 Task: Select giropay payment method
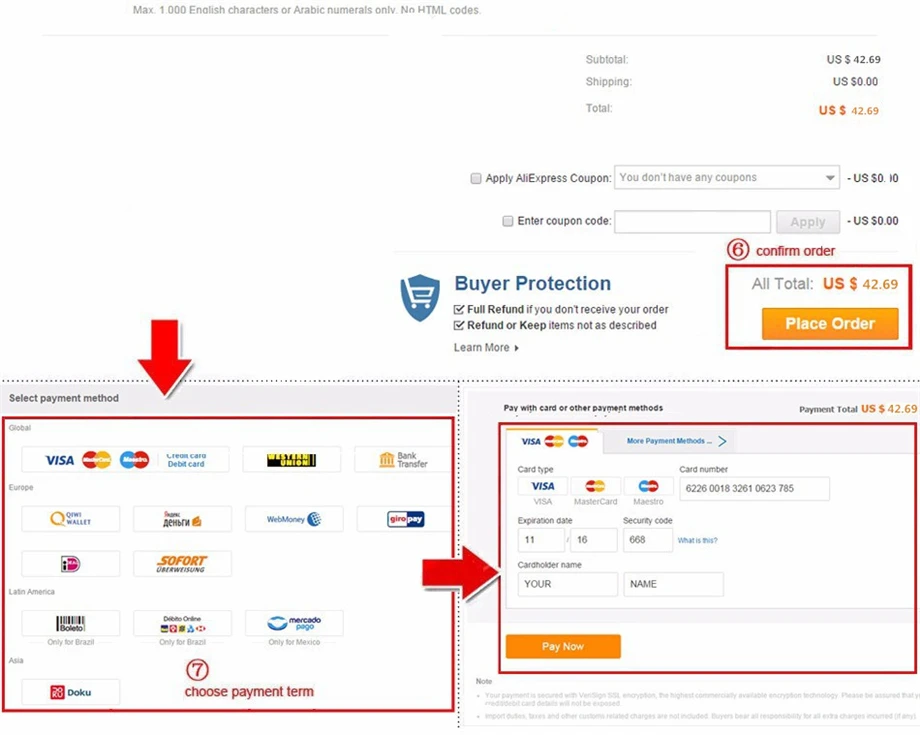click(x=405, y=519)
